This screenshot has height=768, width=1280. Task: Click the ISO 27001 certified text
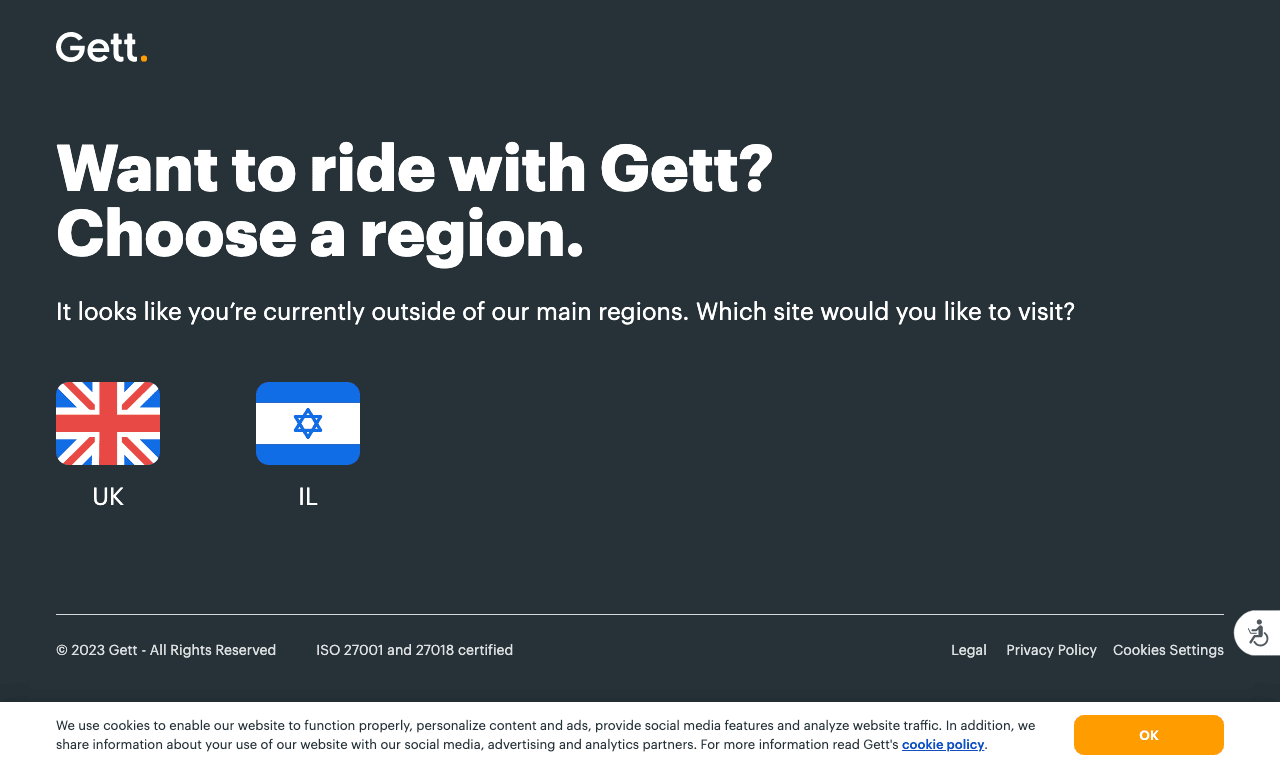tap(415, 650)
